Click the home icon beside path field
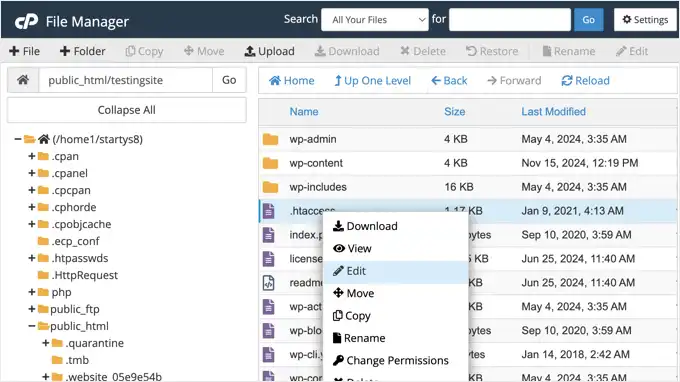 [x=23, y=80]
